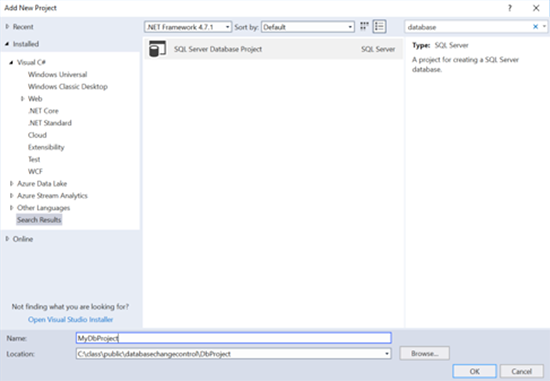Select the Search Results item
550x381 pixels.
point(39,220)
